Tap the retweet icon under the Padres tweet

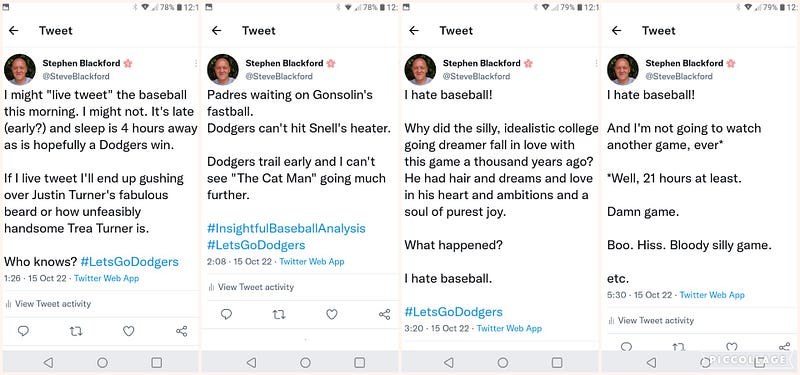[279, 315]
